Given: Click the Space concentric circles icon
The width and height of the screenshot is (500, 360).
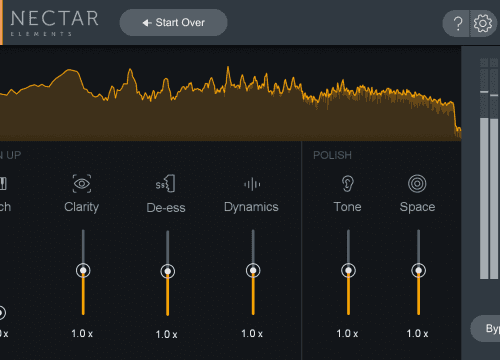Looking at the screenshot, I should click(x=417, y=184).
